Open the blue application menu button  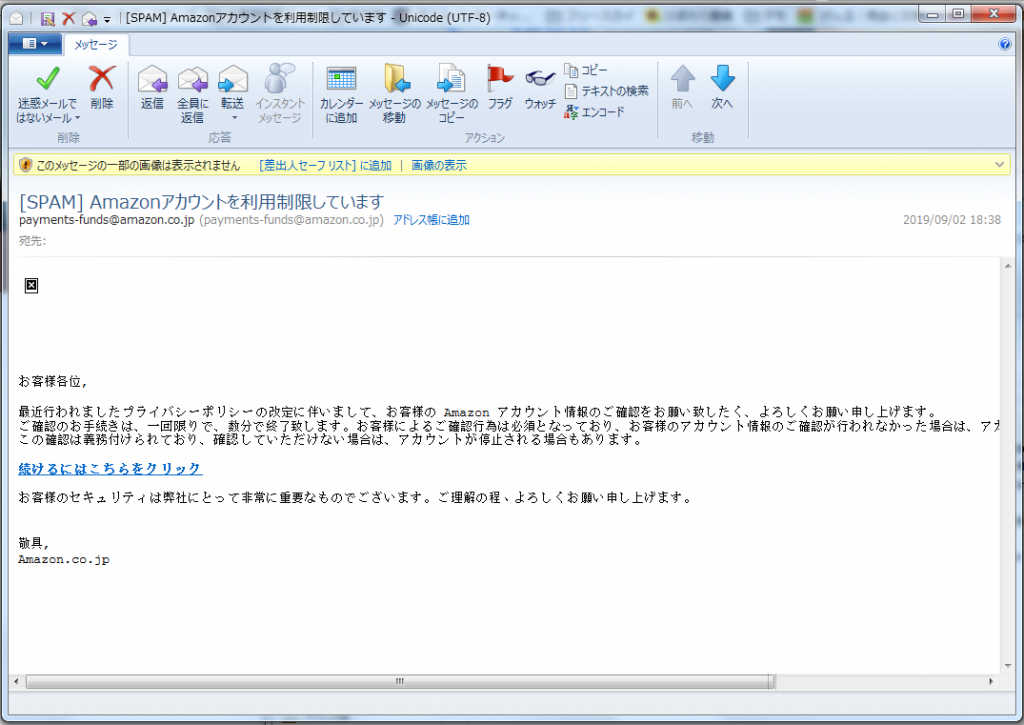coord(35,44)
